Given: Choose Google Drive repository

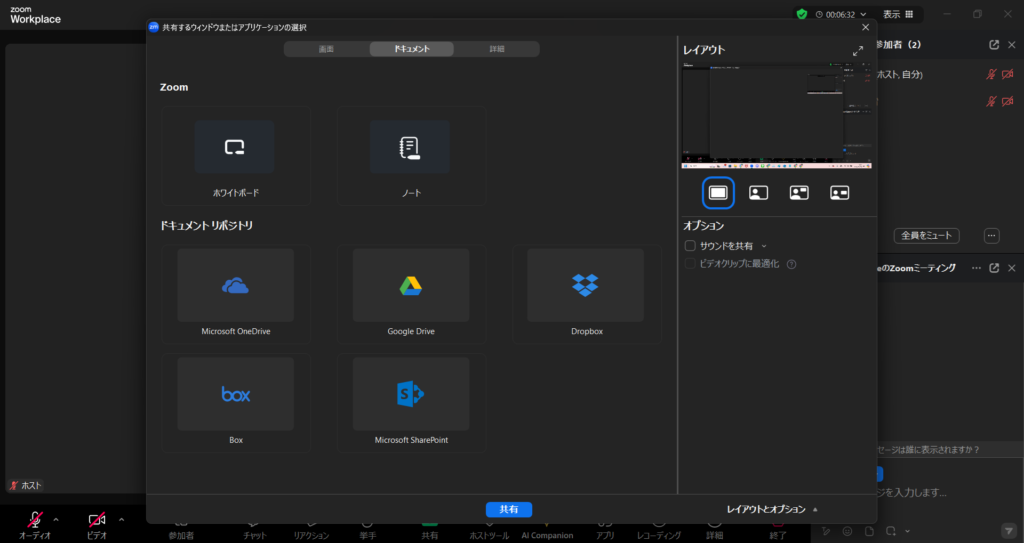Looking at the screenshot, I should pos(411,293).
